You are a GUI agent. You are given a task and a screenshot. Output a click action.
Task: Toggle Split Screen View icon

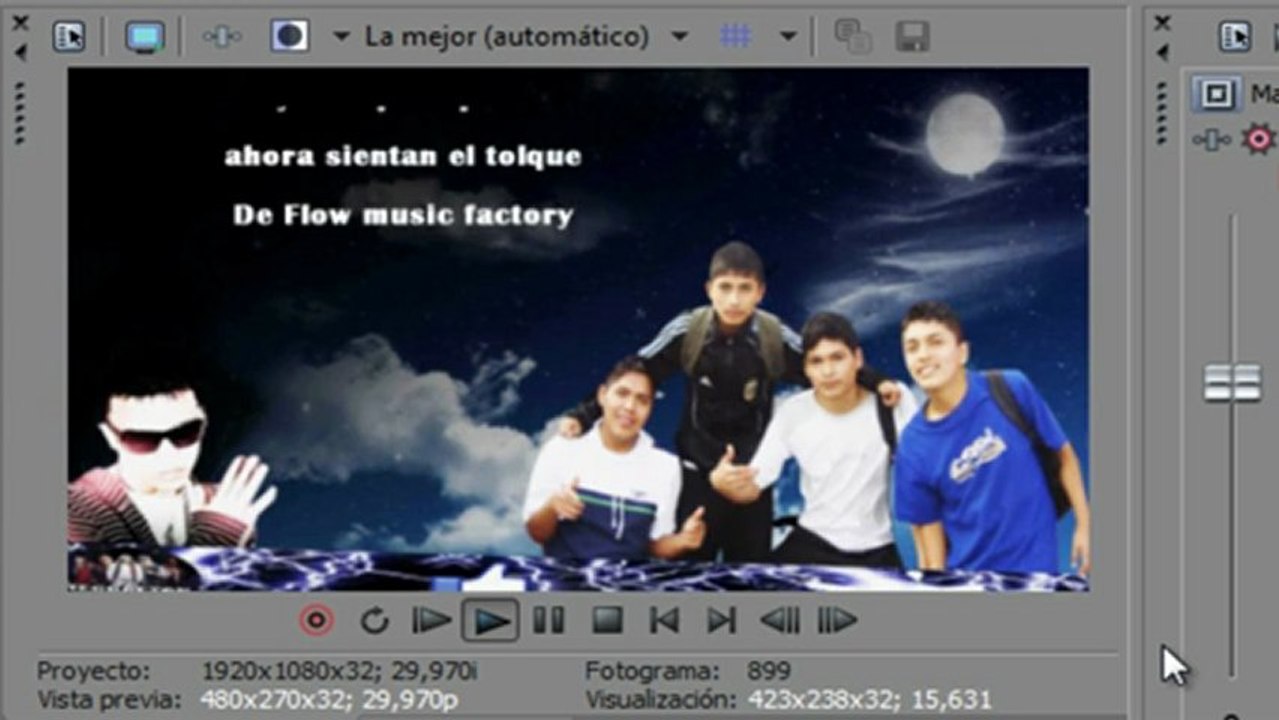point(289,37)
